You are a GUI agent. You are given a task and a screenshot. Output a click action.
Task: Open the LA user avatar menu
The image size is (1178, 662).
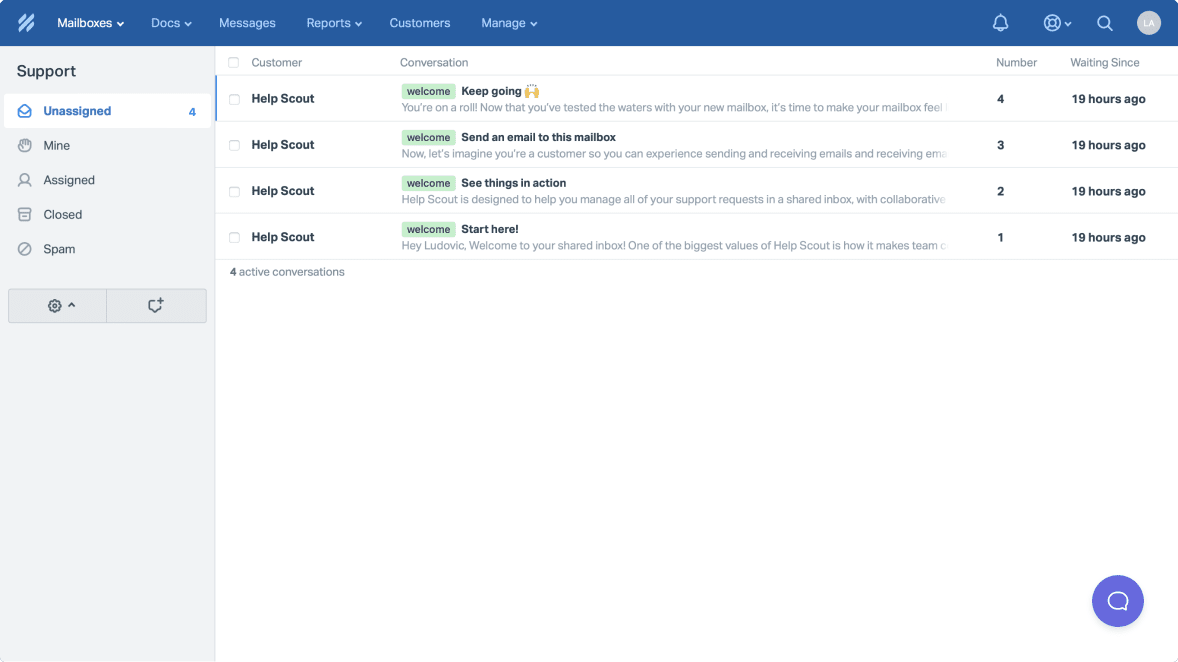coord(1149,23)
